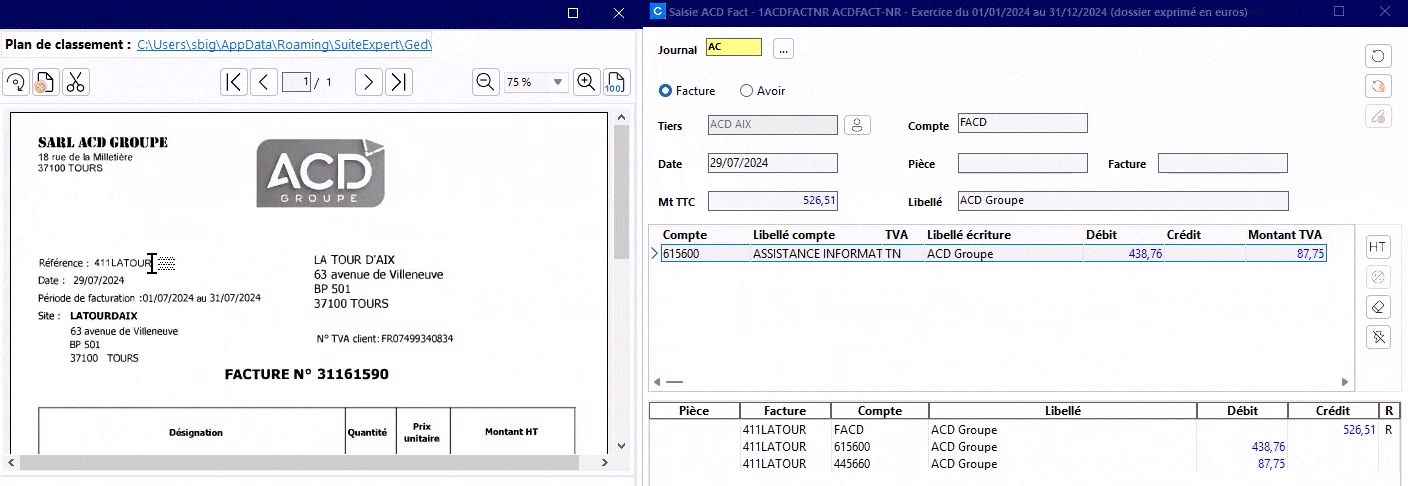Open the Plan de classement folder link
The width and height of the screenshot is (1408, 486).
pos(284,45)
